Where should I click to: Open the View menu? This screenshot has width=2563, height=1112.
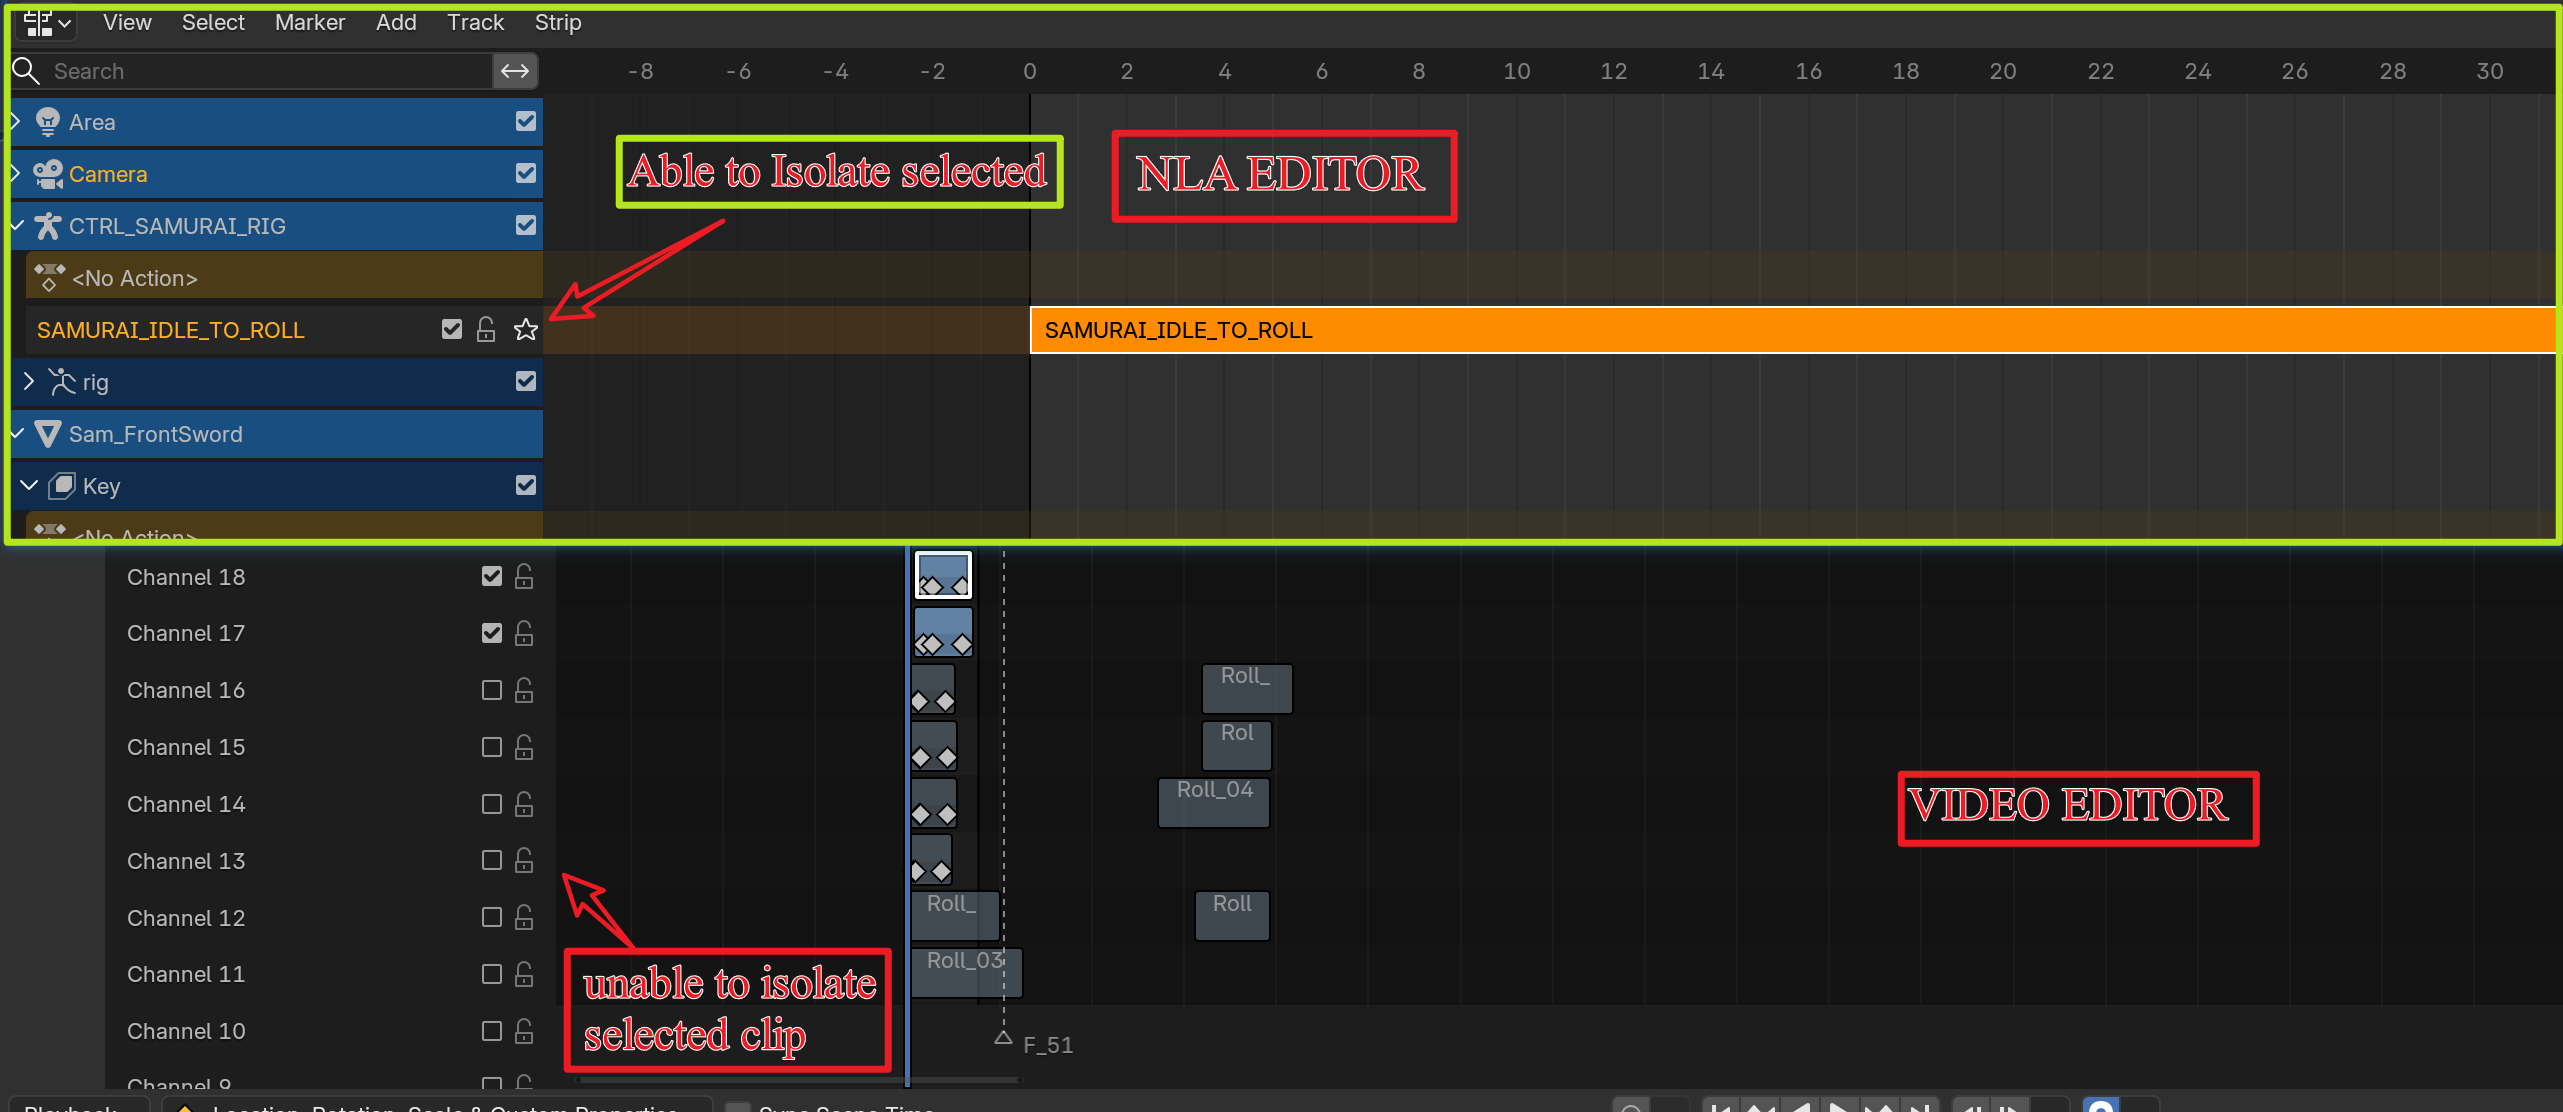(127, 22)
